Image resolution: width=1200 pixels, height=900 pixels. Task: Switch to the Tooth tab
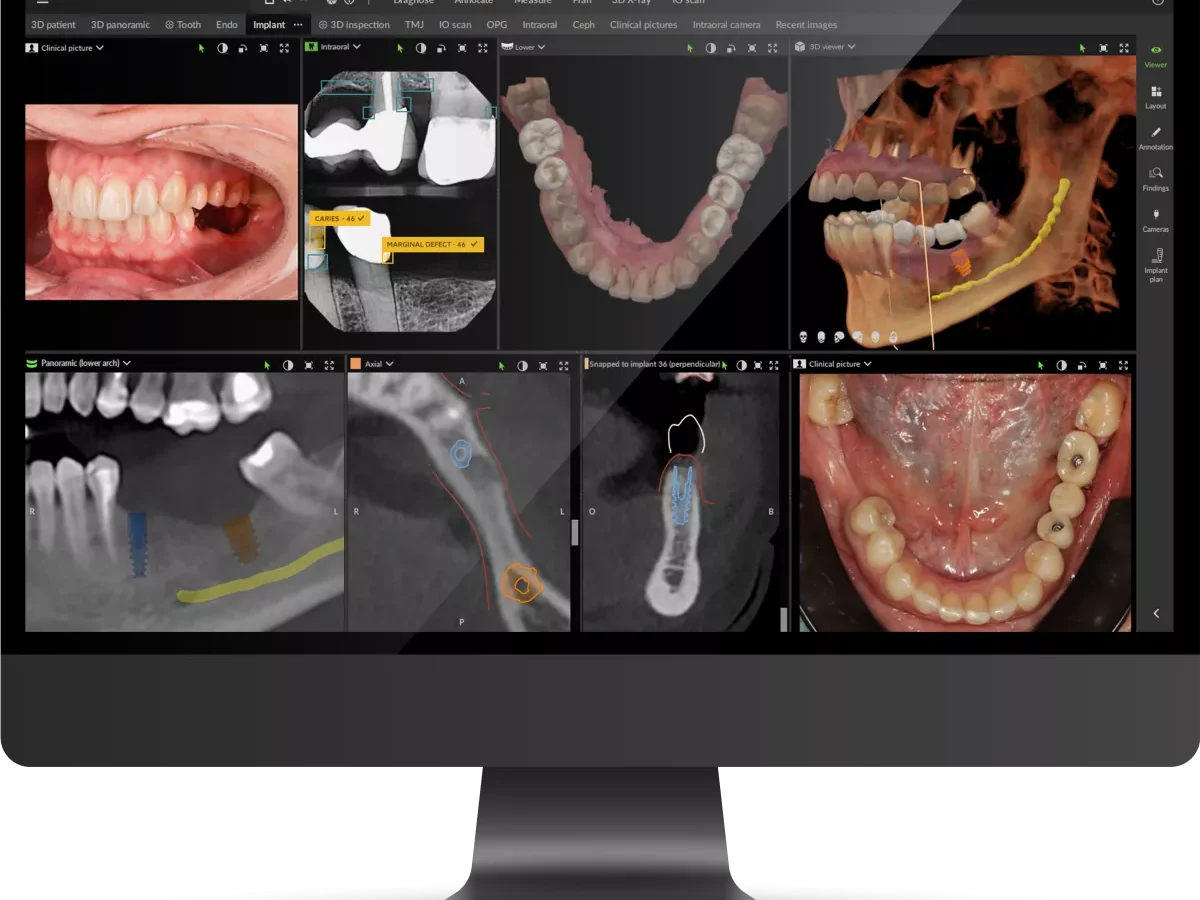point(183,25)
